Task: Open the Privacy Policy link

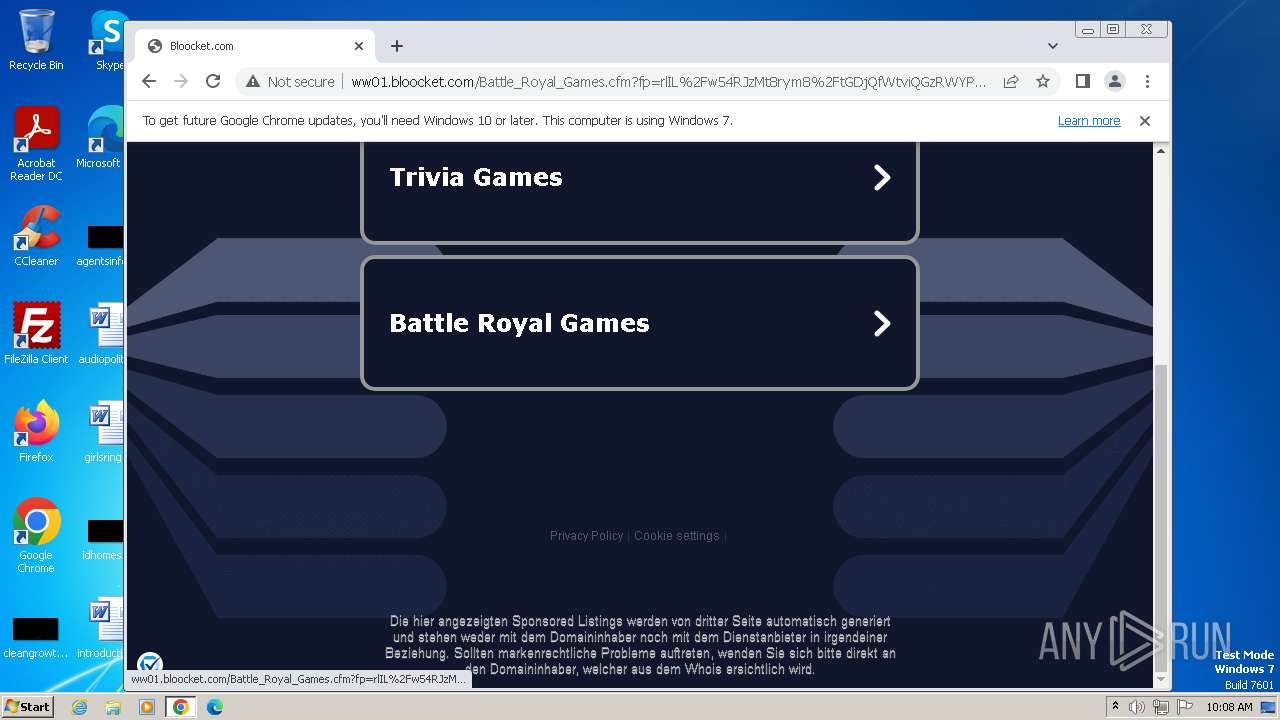Action: point(586,536)
